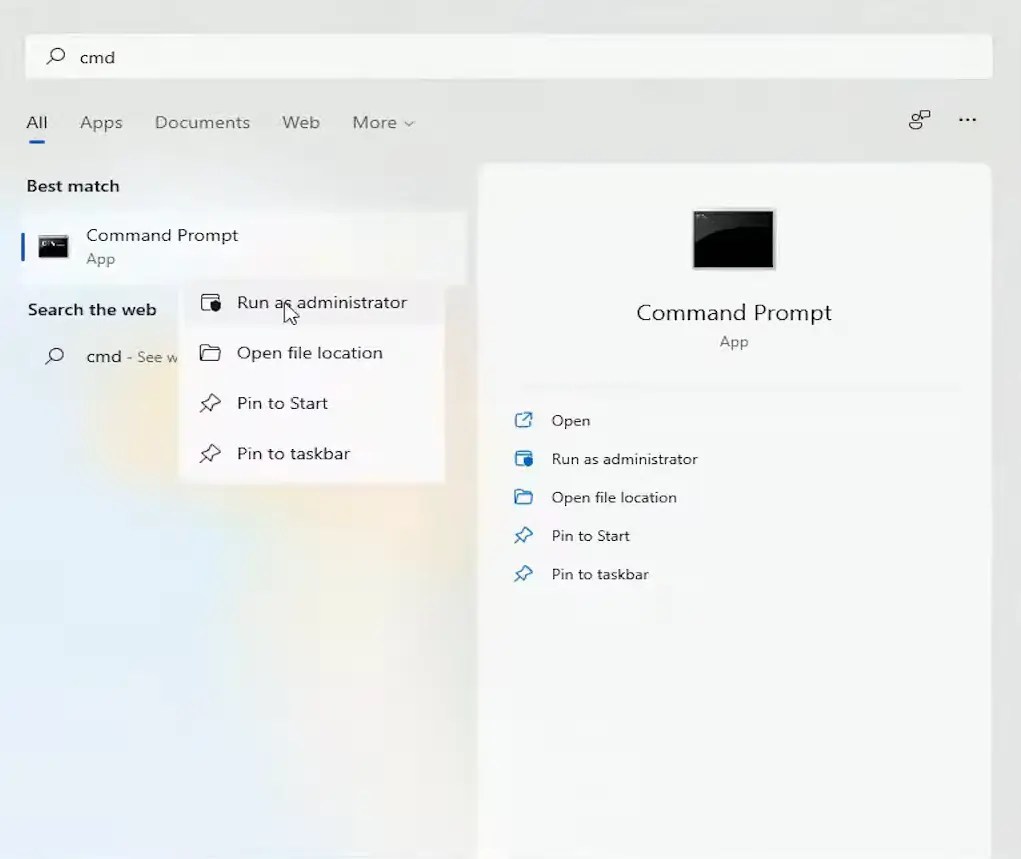Switch to the Documents tab

pos(202,122)
